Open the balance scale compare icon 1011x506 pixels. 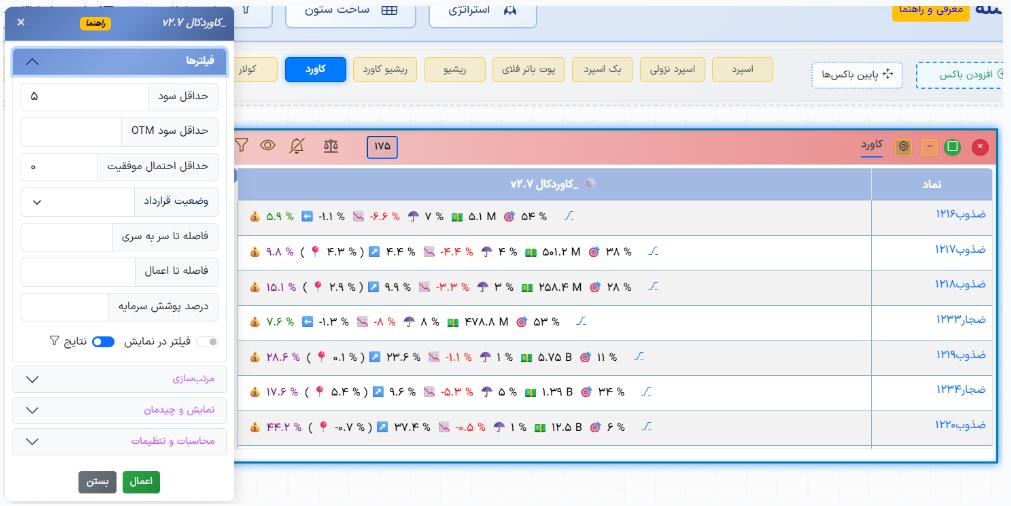click(x=331, y=146)
